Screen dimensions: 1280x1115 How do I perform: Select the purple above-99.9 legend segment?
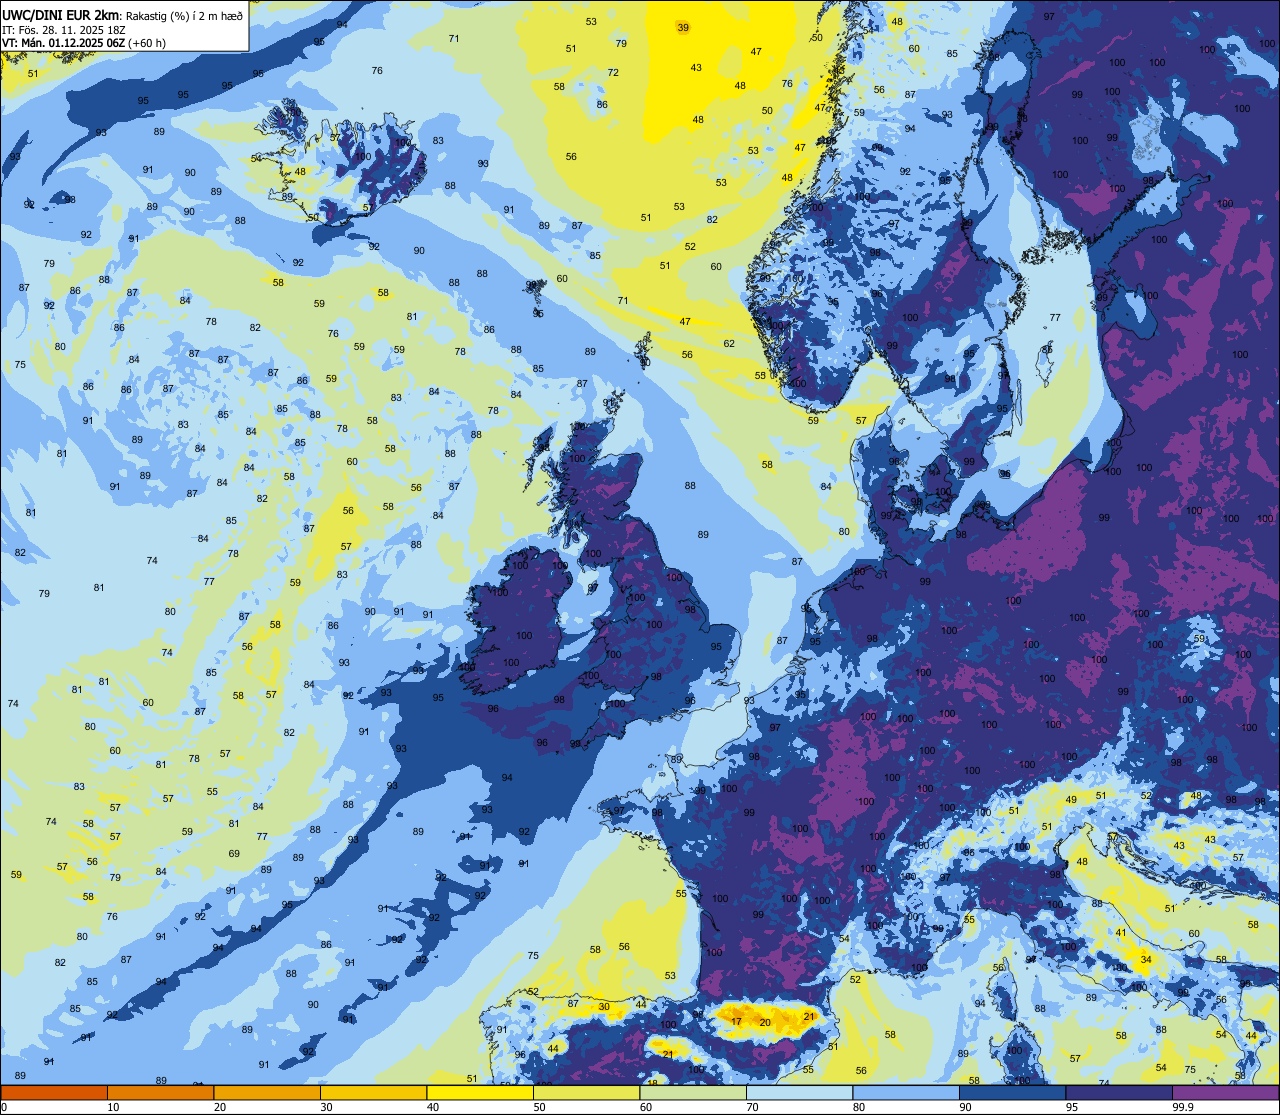pos(1225,1092)
